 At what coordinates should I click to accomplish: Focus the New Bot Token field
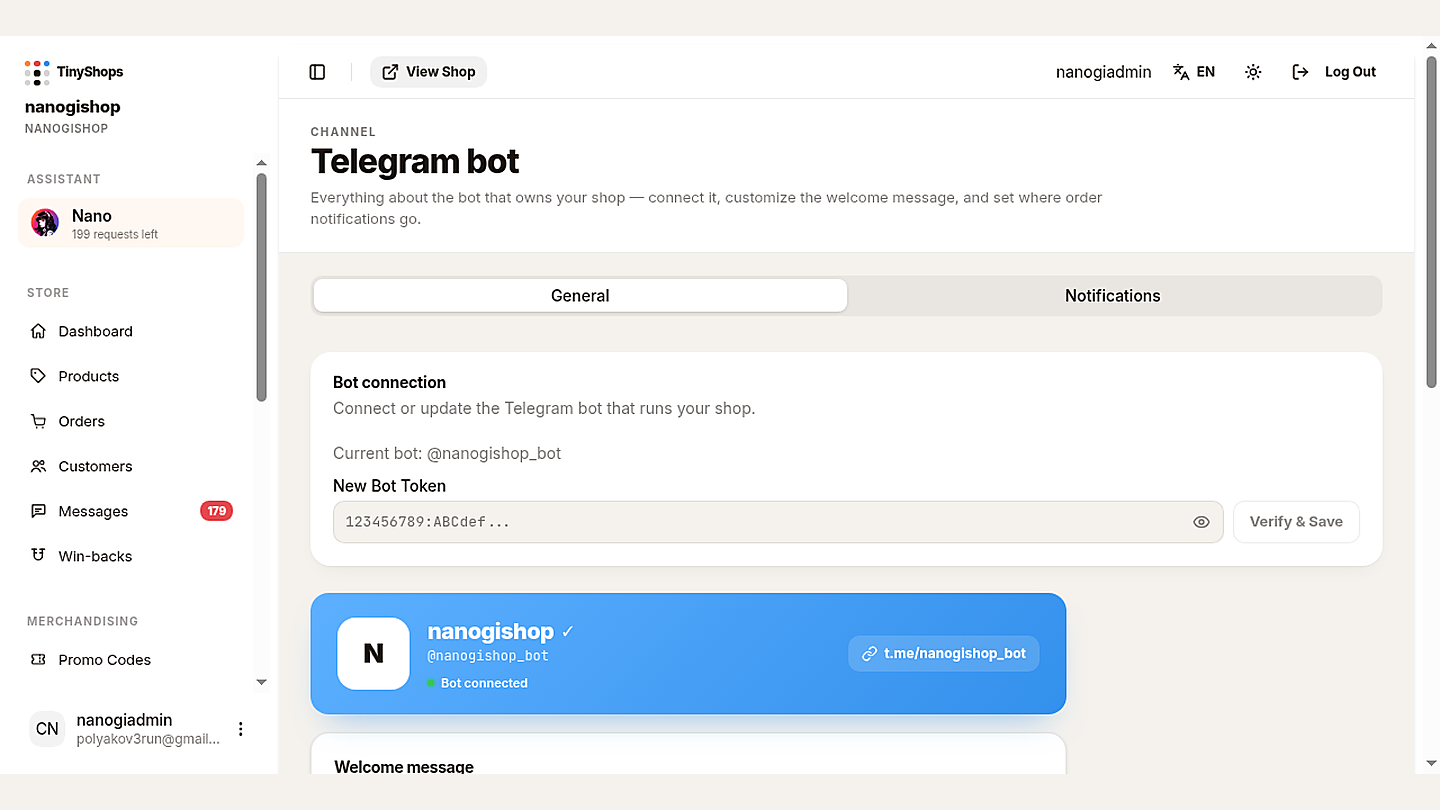tap(778, 522)
